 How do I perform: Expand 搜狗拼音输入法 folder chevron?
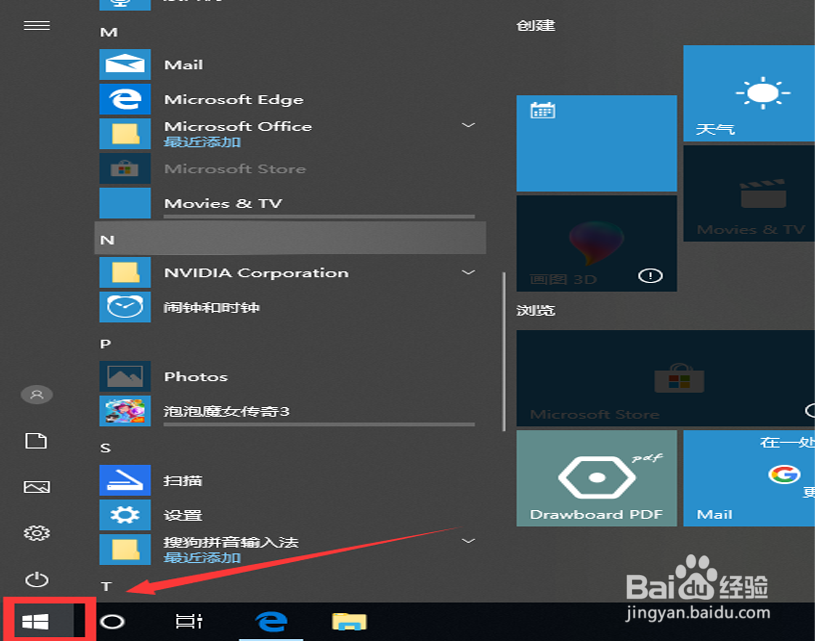[468, 541]
